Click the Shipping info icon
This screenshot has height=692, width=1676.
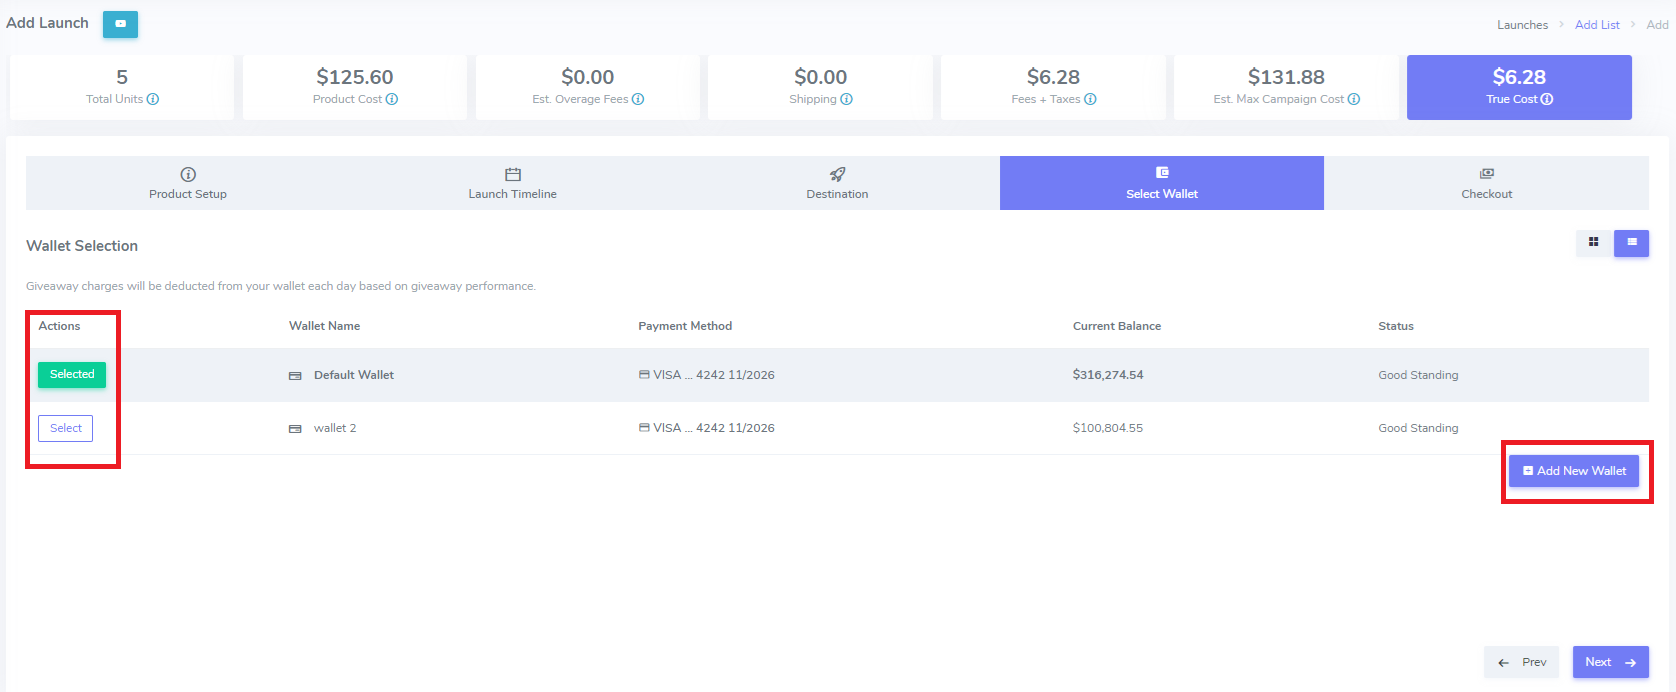(x=846, y=99)
